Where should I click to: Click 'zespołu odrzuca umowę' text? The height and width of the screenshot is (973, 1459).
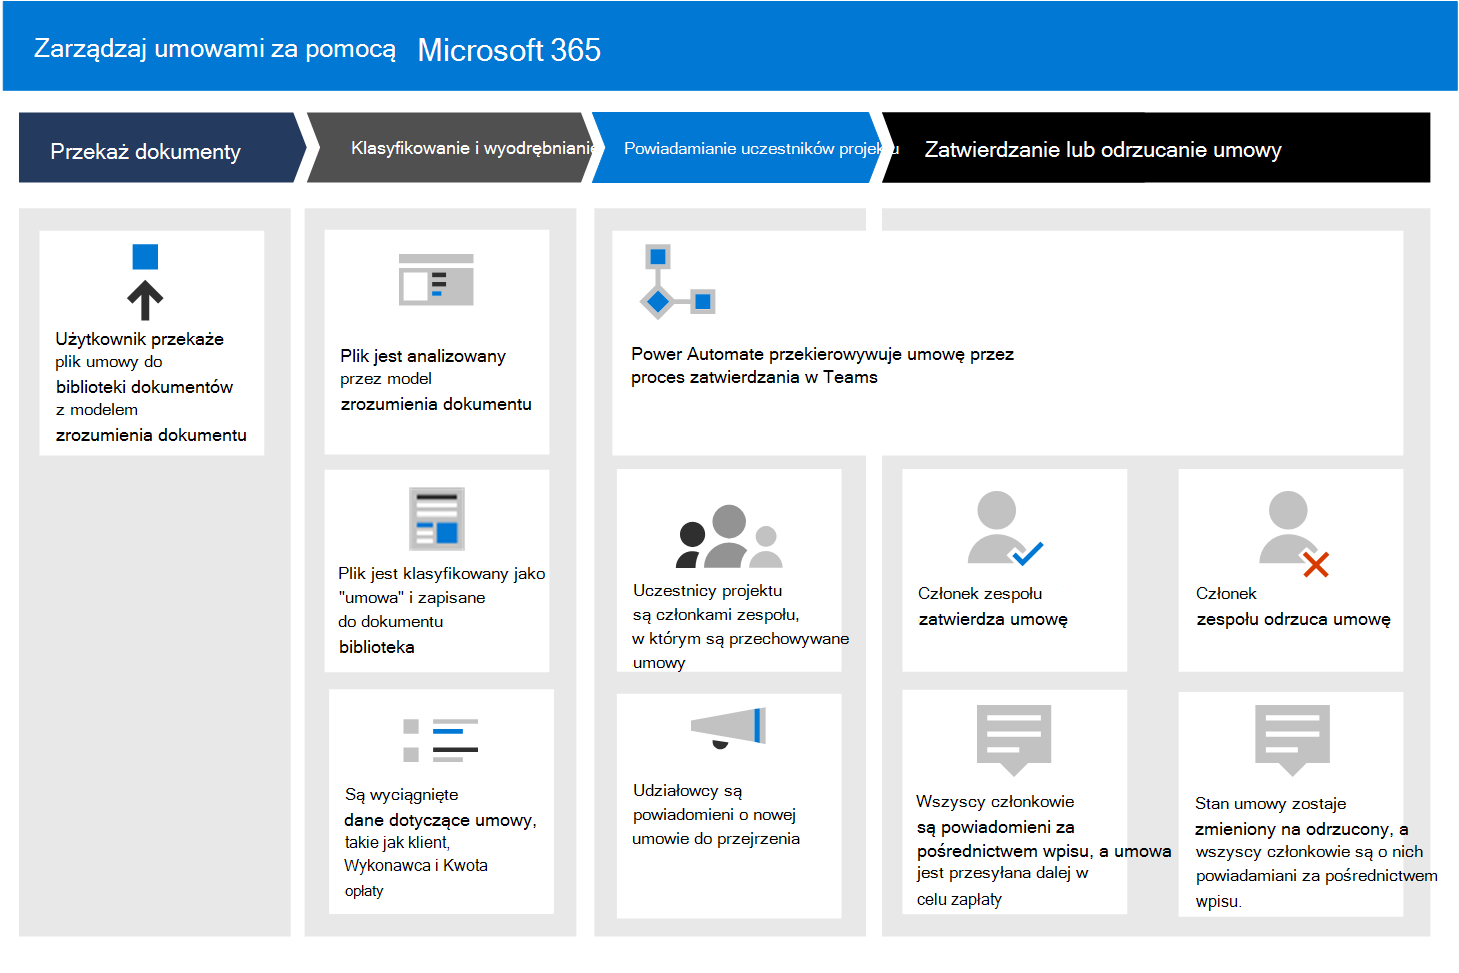click(x=1293, y=619)
